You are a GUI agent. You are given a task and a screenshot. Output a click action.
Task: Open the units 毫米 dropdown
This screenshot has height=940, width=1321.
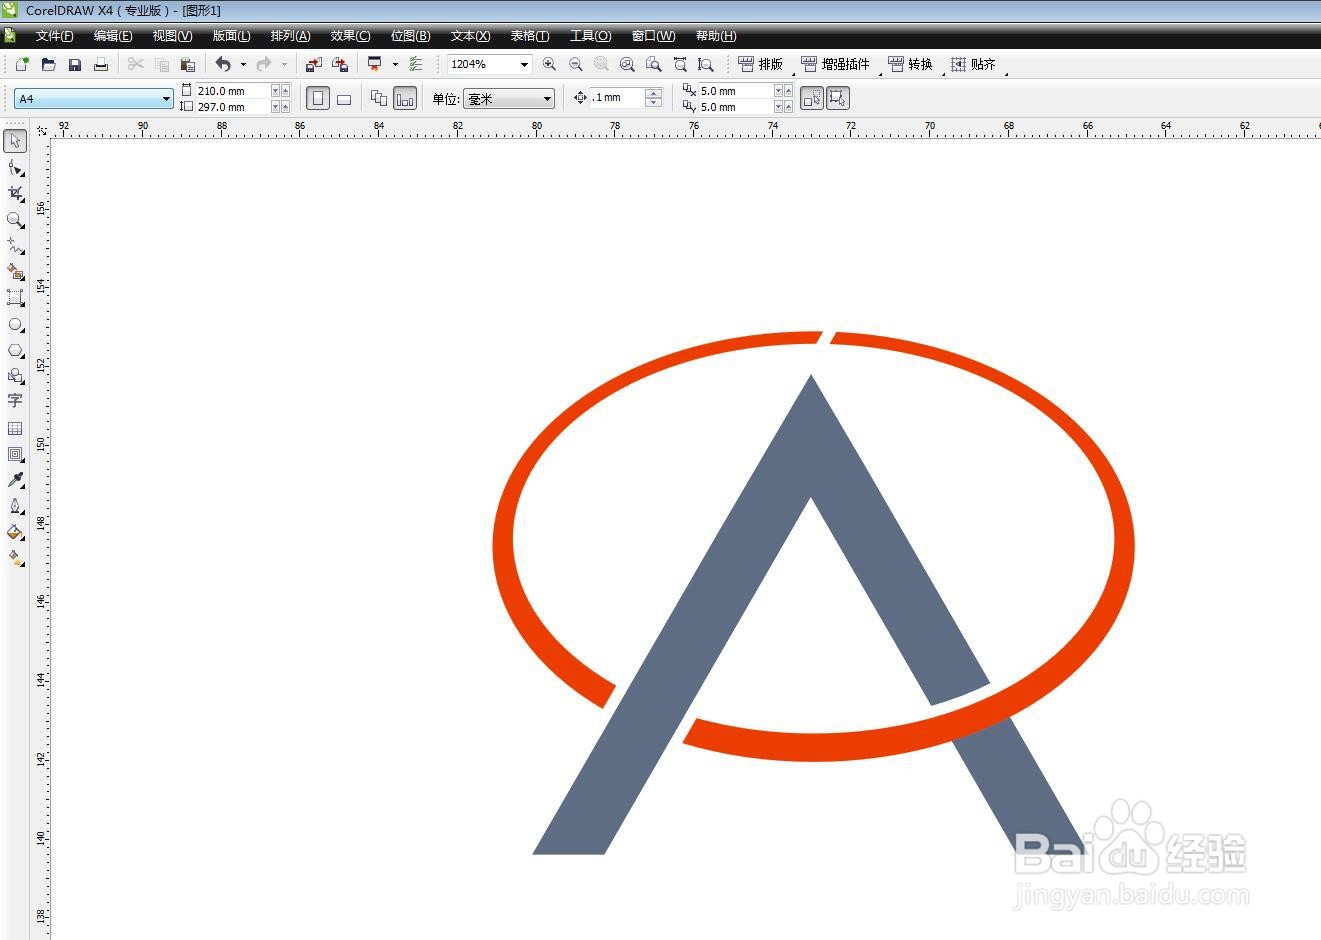pos(547,99)
